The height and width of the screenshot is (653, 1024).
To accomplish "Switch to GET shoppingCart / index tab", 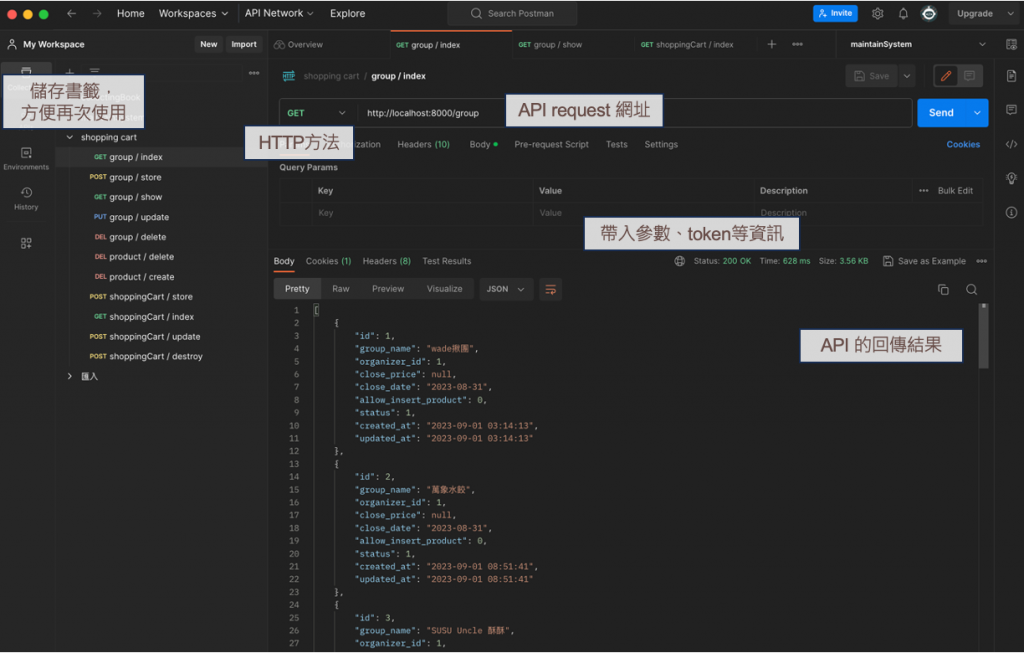I will click(687, 44).
